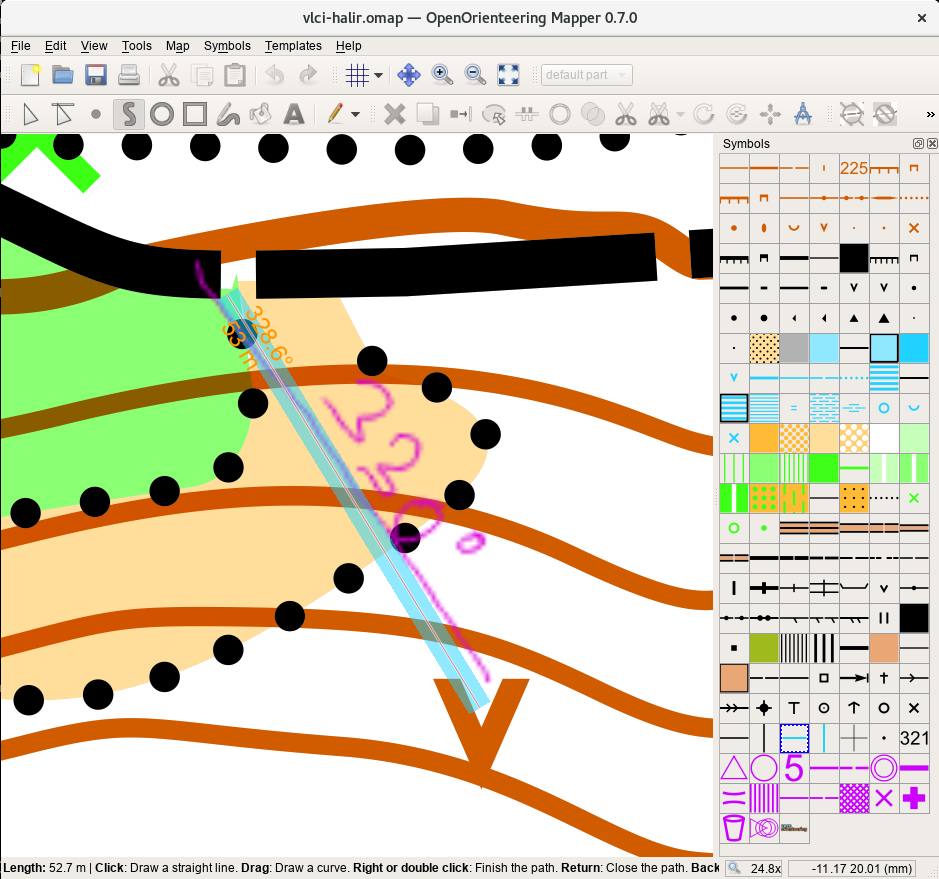Click the Scale objects icon
The width and height of the screenshot is (939, 879).
tap(770, 114)
